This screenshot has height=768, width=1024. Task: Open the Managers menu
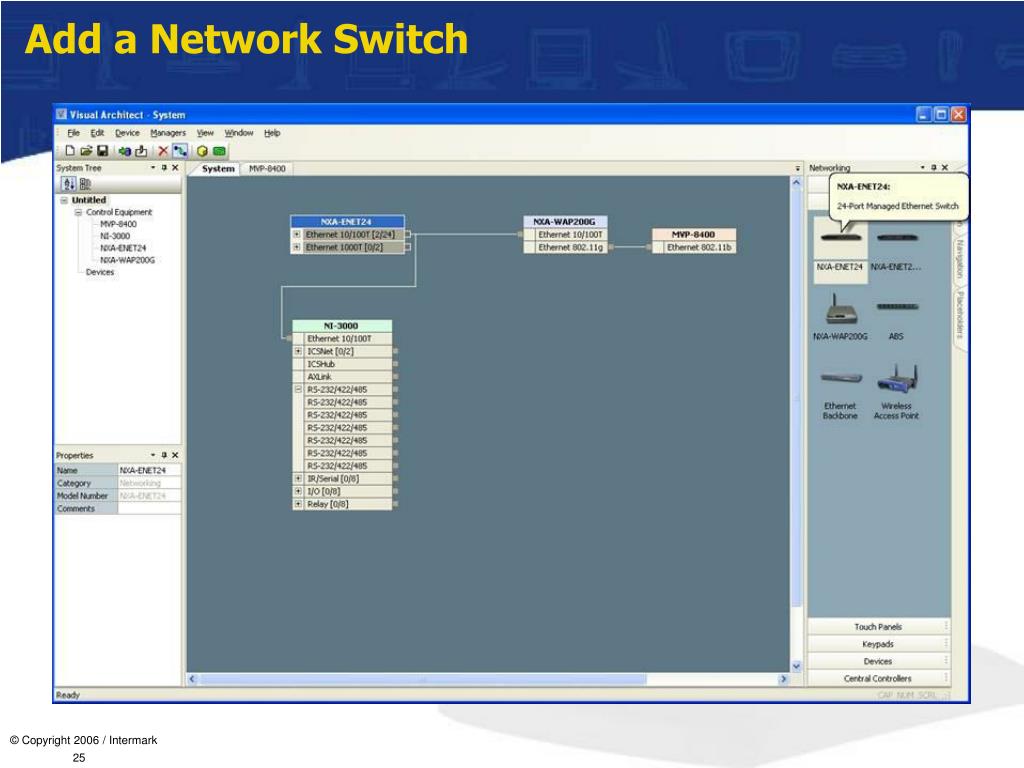pos(168,133)
